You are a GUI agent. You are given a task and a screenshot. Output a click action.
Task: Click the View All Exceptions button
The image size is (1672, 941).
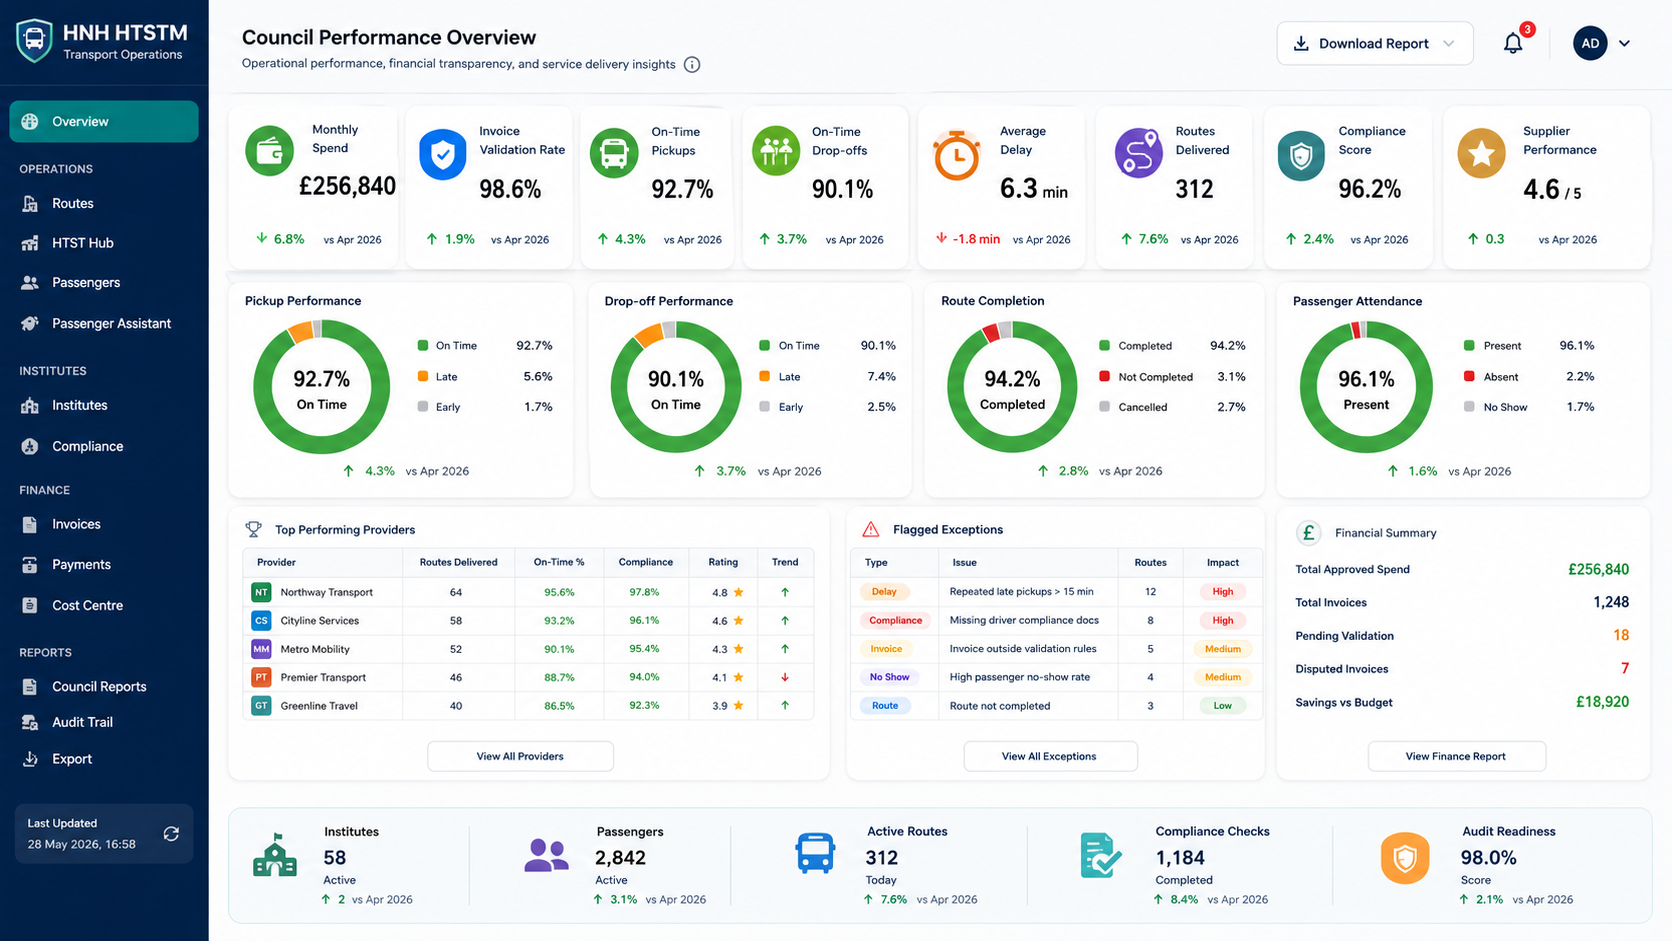tap(1050, 756)
